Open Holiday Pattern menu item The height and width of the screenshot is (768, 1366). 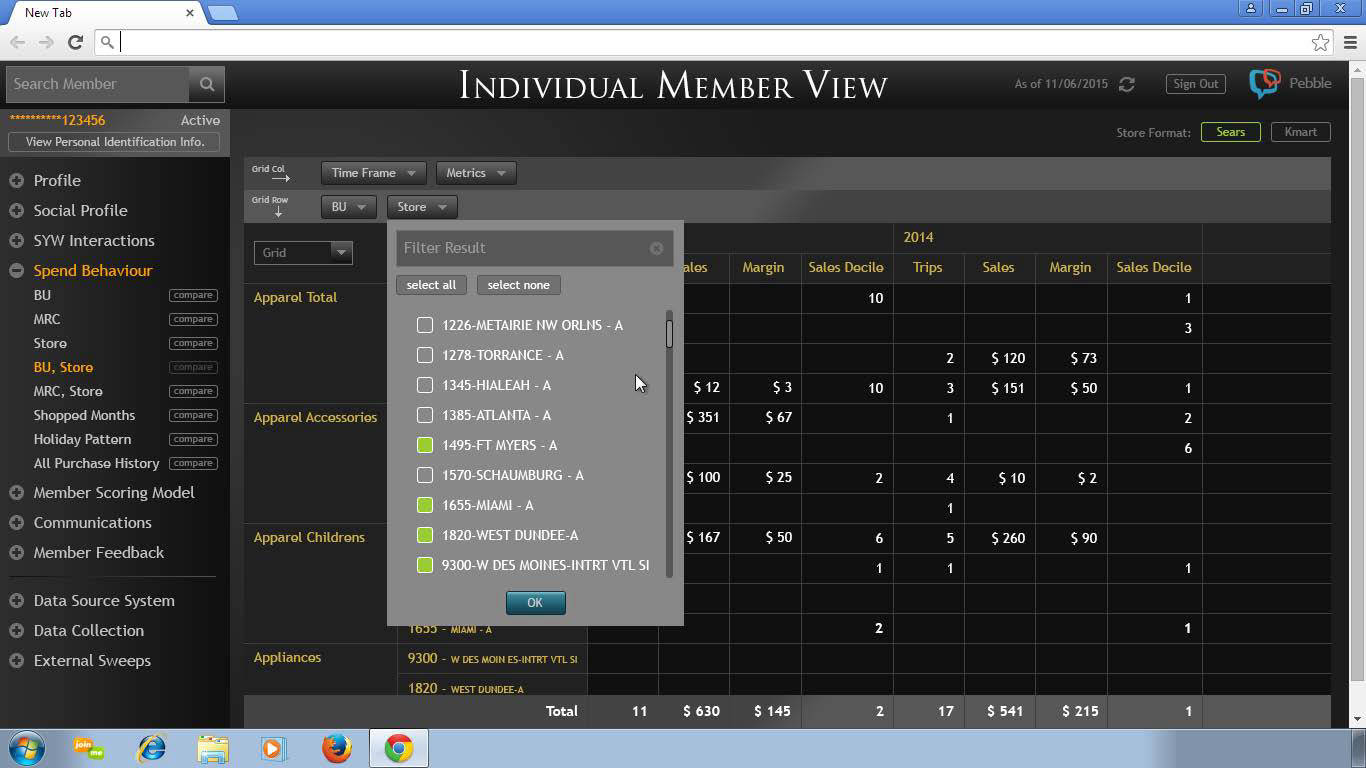[x=82, y=439]
